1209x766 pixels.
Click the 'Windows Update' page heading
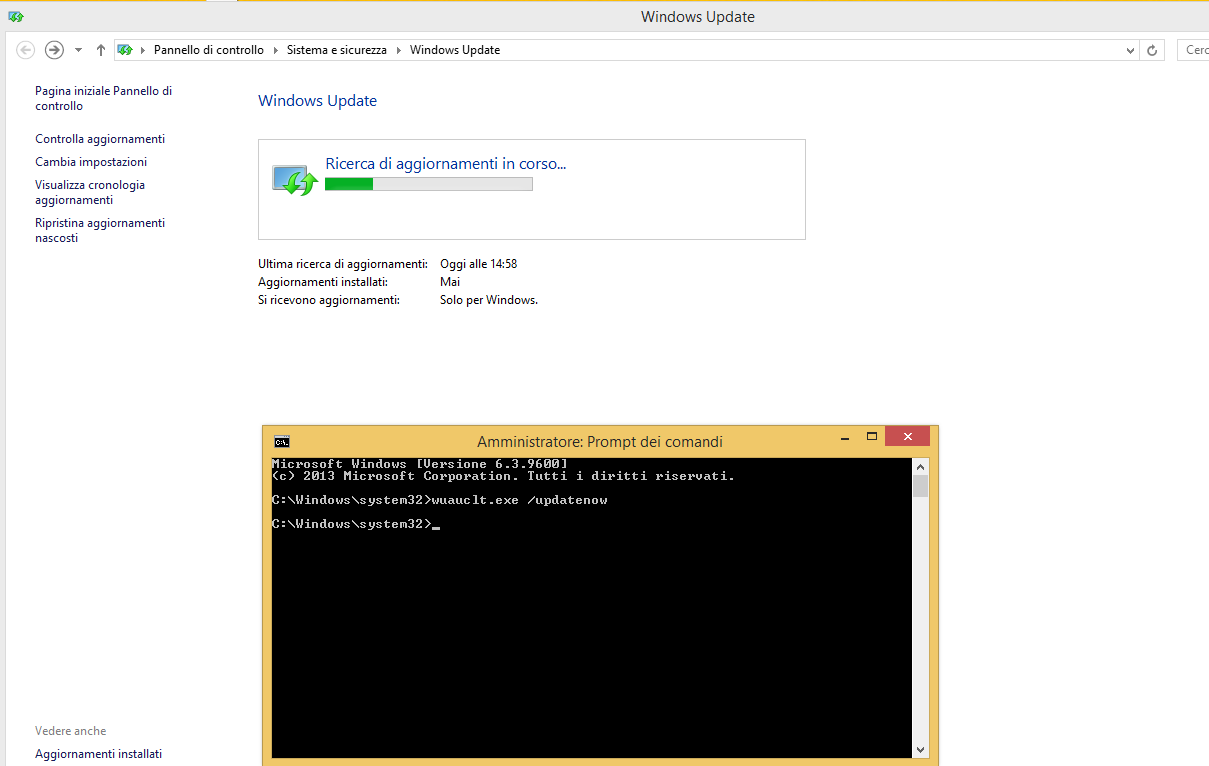[317, 101]
